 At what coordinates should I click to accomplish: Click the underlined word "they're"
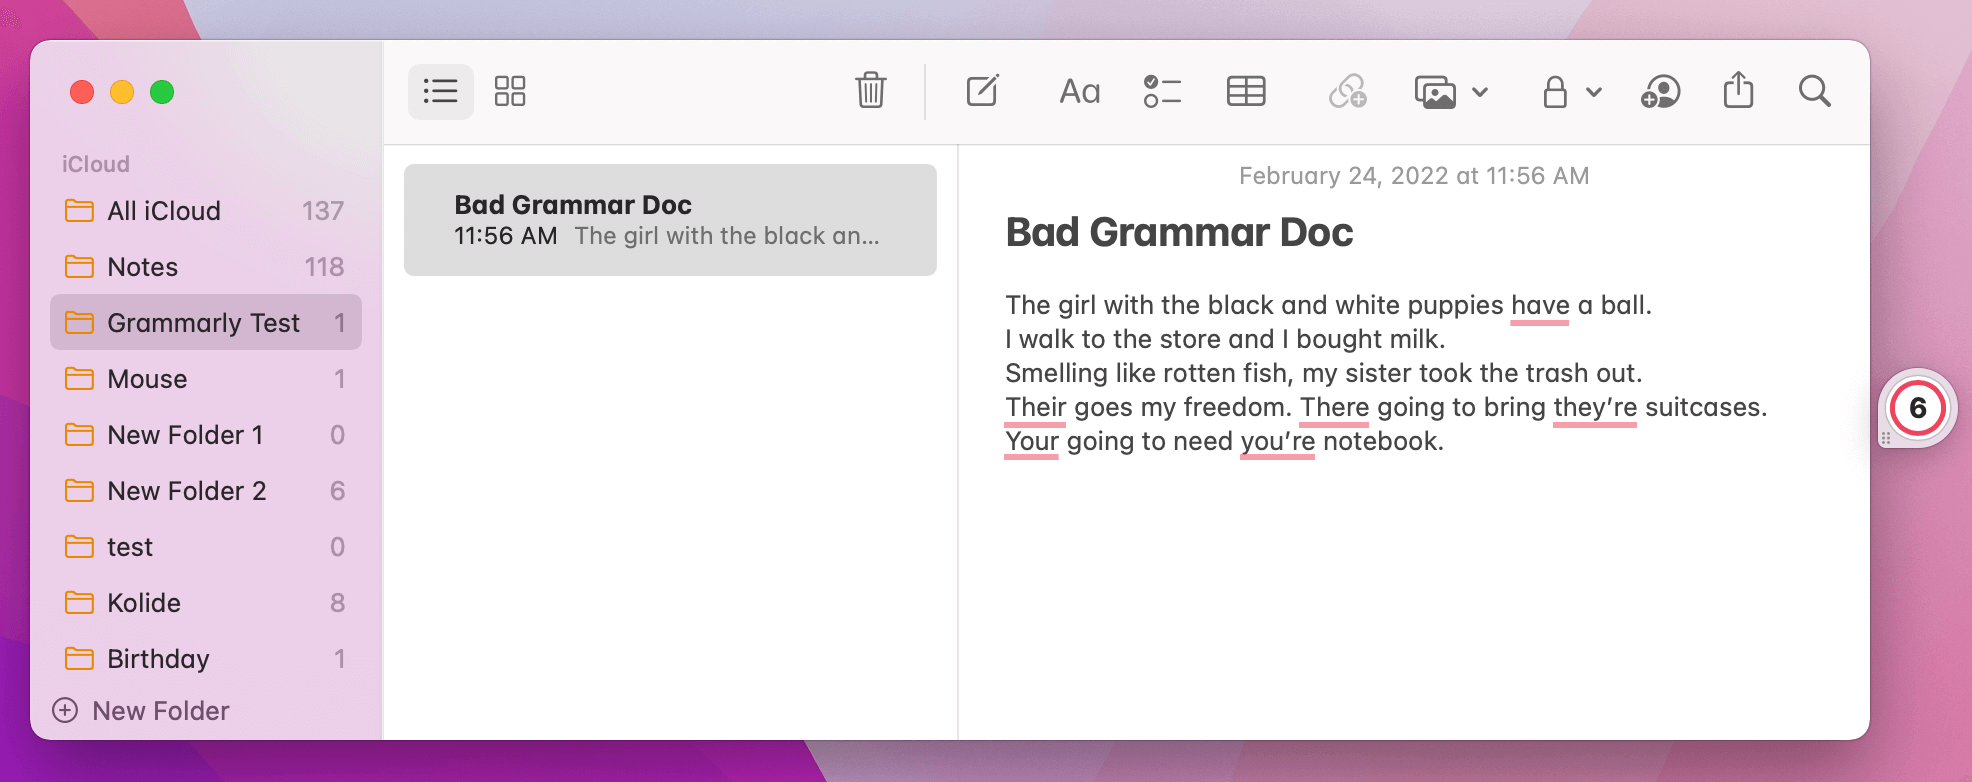[x=1595, y=407]
